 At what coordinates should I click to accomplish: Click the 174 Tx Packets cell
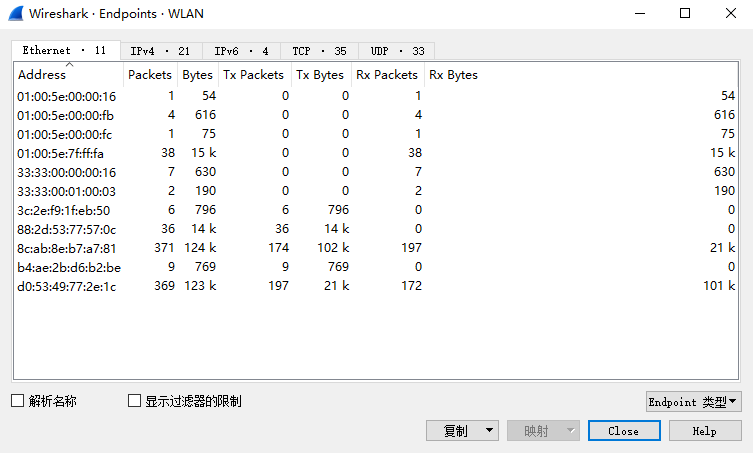tap(279, 248)
